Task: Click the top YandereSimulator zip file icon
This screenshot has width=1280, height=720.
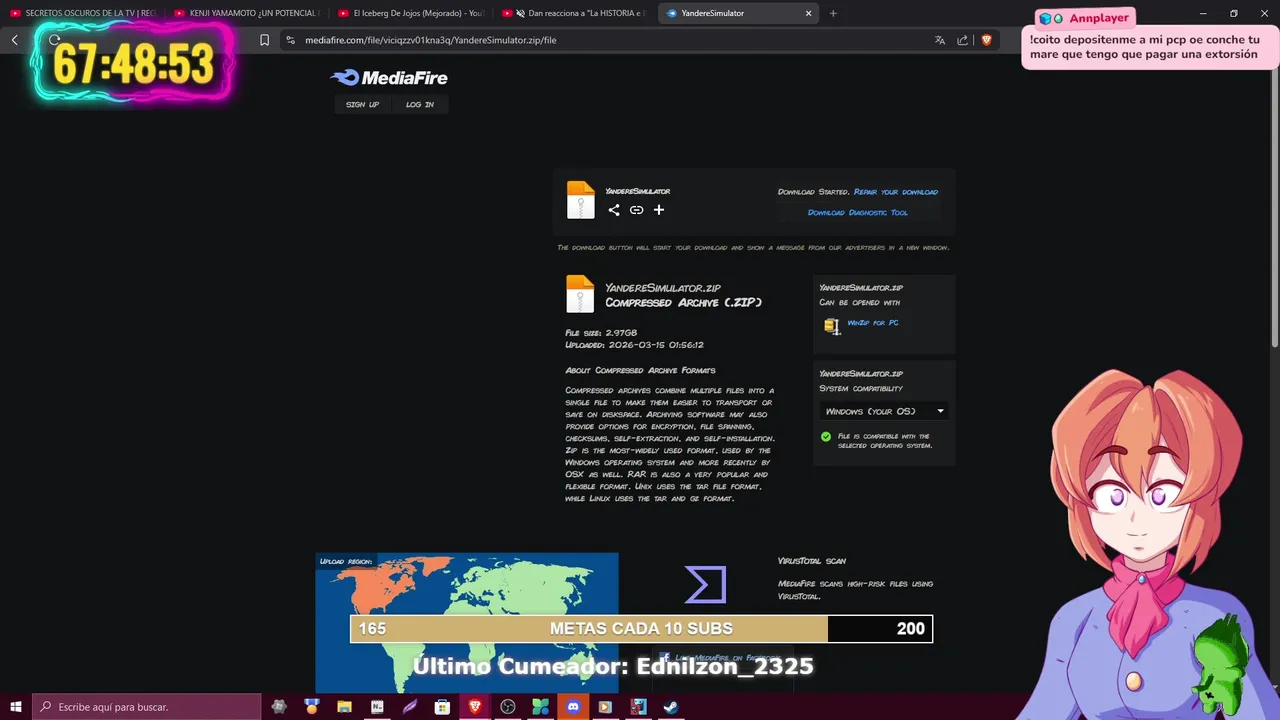Action: coord(580,200)
